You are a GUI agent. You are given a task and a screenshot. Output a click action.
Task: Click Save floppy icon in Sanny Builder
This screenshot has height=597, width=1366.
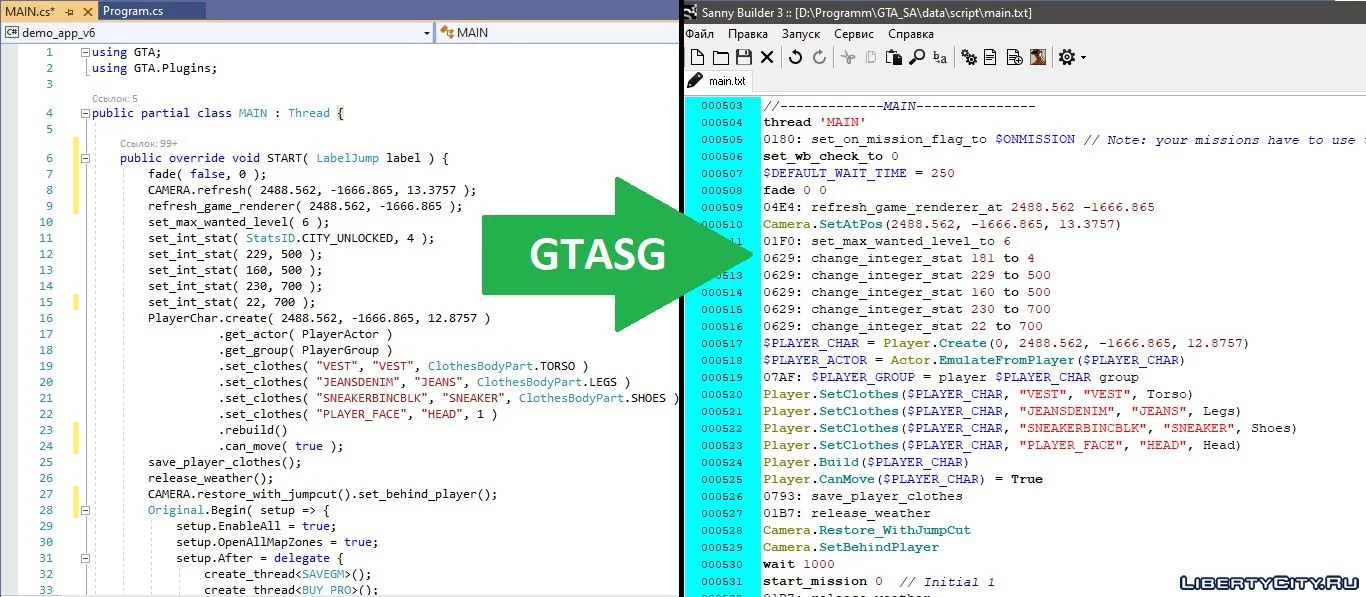pyautogui.click(x=743, y=58)
